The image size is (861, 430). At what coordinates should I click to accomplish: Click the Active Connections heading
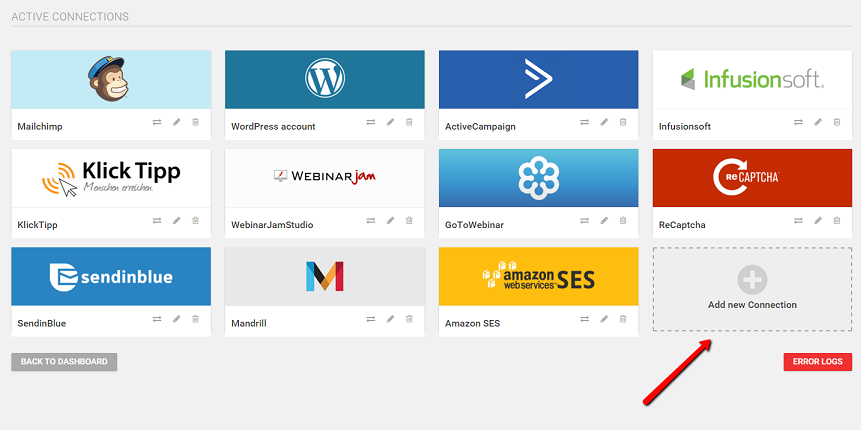click(70, 17)
